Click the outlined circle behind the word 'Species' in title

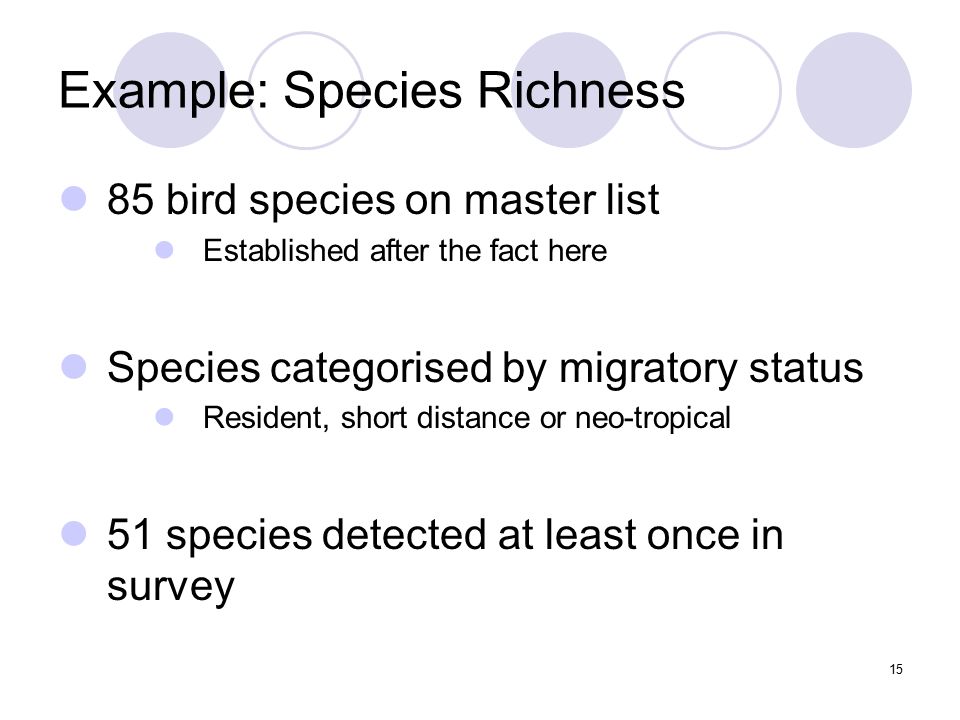306,90
